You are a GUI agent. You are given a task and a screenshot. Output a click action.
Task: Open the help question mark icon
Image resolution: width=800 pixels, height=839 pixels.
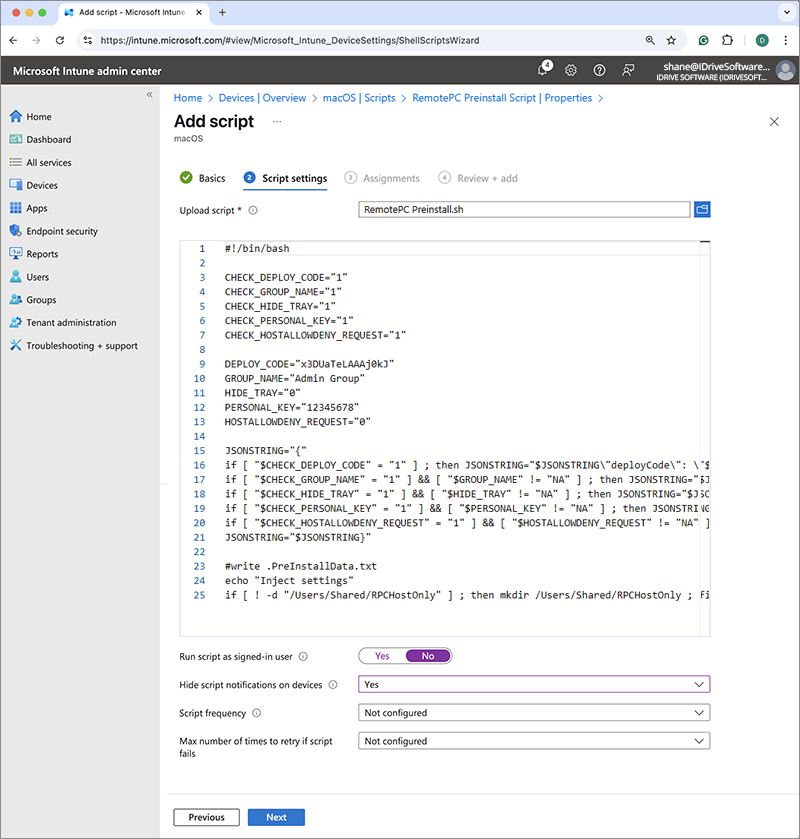click(599, 70)
